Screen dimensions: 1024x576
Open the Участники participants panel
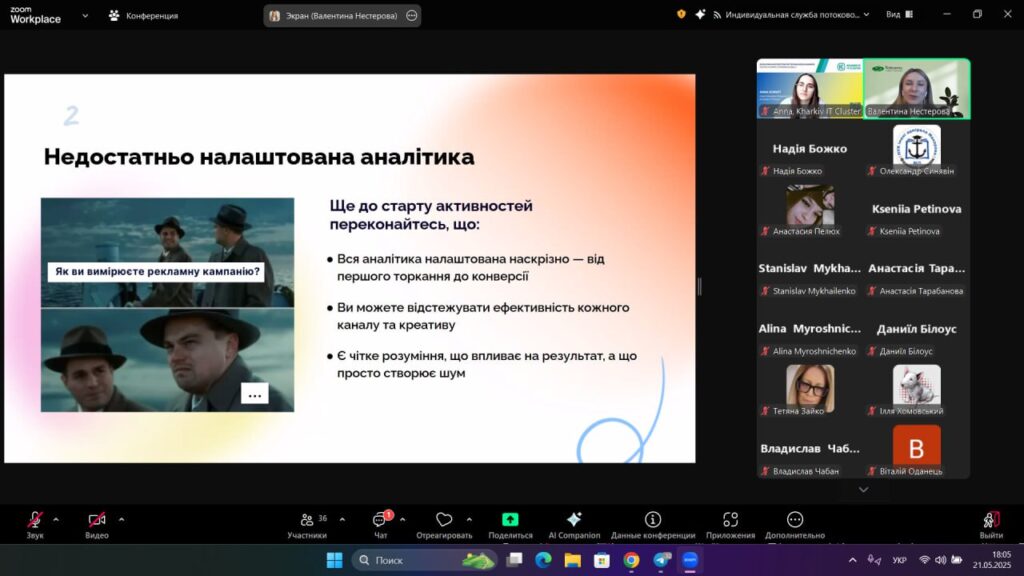coord(307,524)
